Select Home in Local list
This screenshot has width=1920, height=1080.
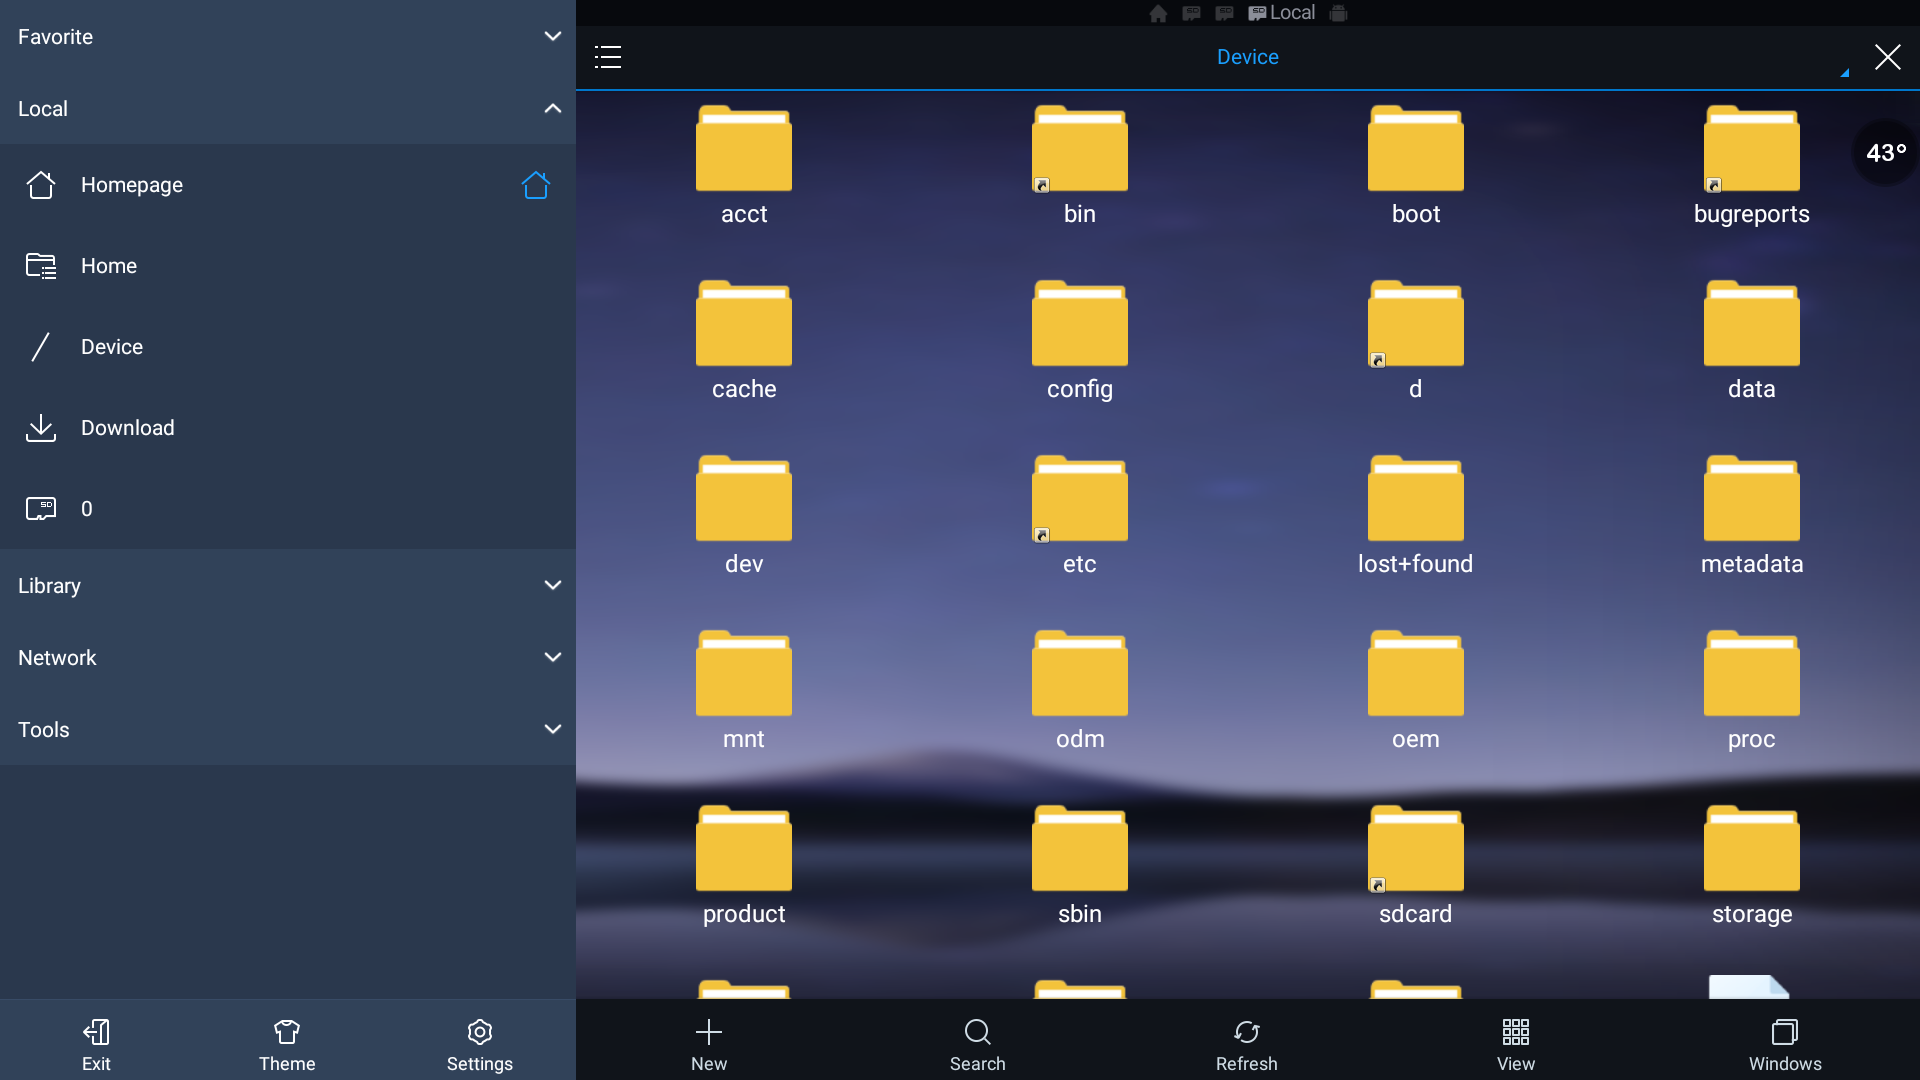click(288, 266)
